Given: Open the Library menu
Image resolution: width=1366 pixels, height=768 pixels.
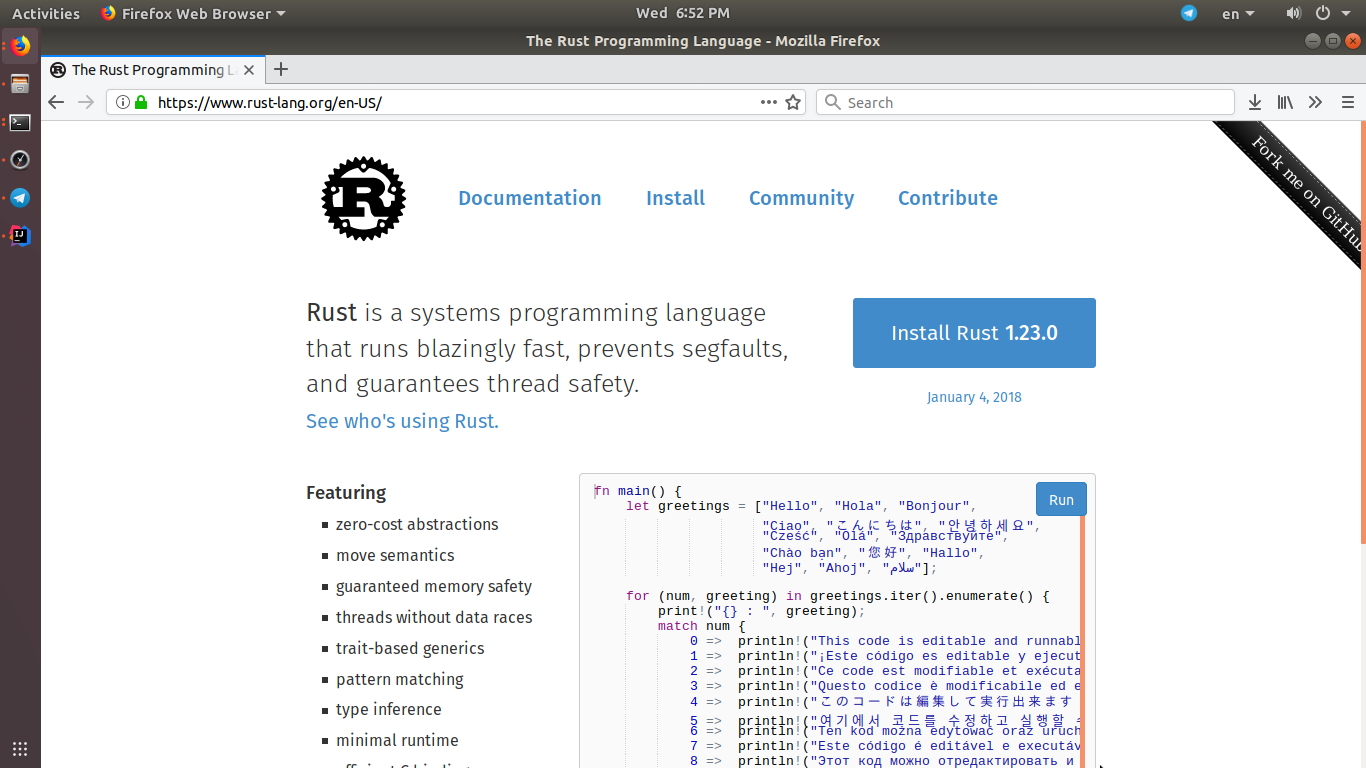Looking at the screenshot, I should click(x=1285, y=102).
